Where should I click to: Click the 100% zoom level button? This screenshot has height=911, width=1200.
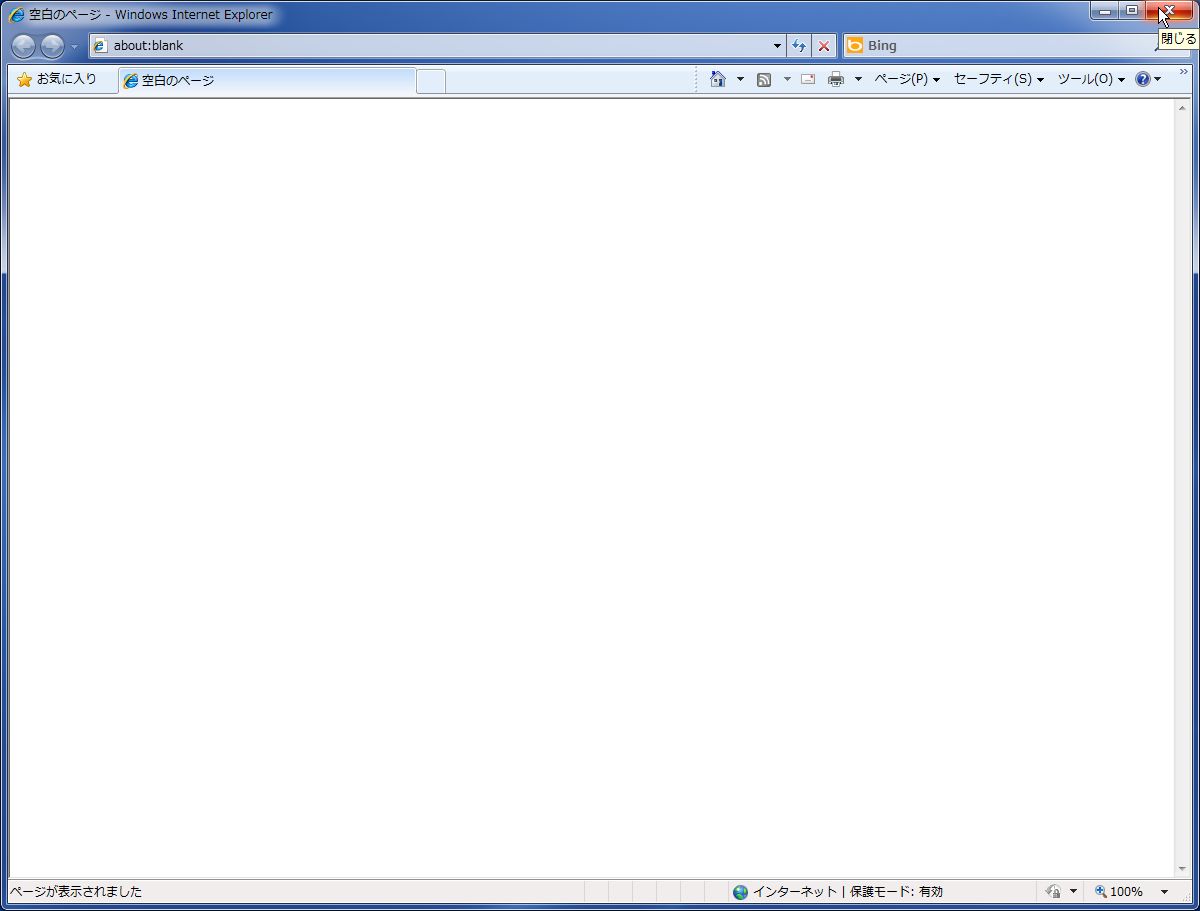coord(1119,892)
